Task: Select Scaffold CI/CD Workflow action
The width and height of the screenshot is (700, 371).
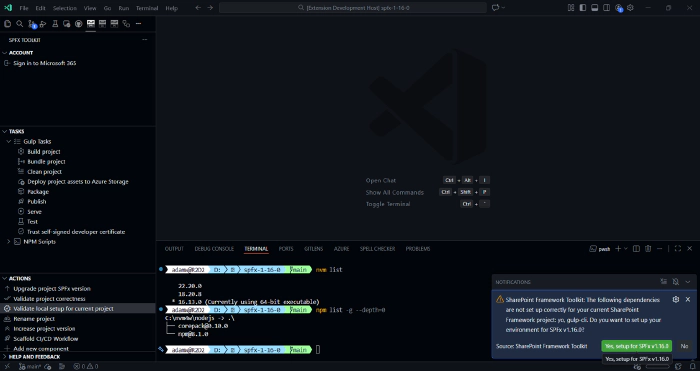Action: 46,339
